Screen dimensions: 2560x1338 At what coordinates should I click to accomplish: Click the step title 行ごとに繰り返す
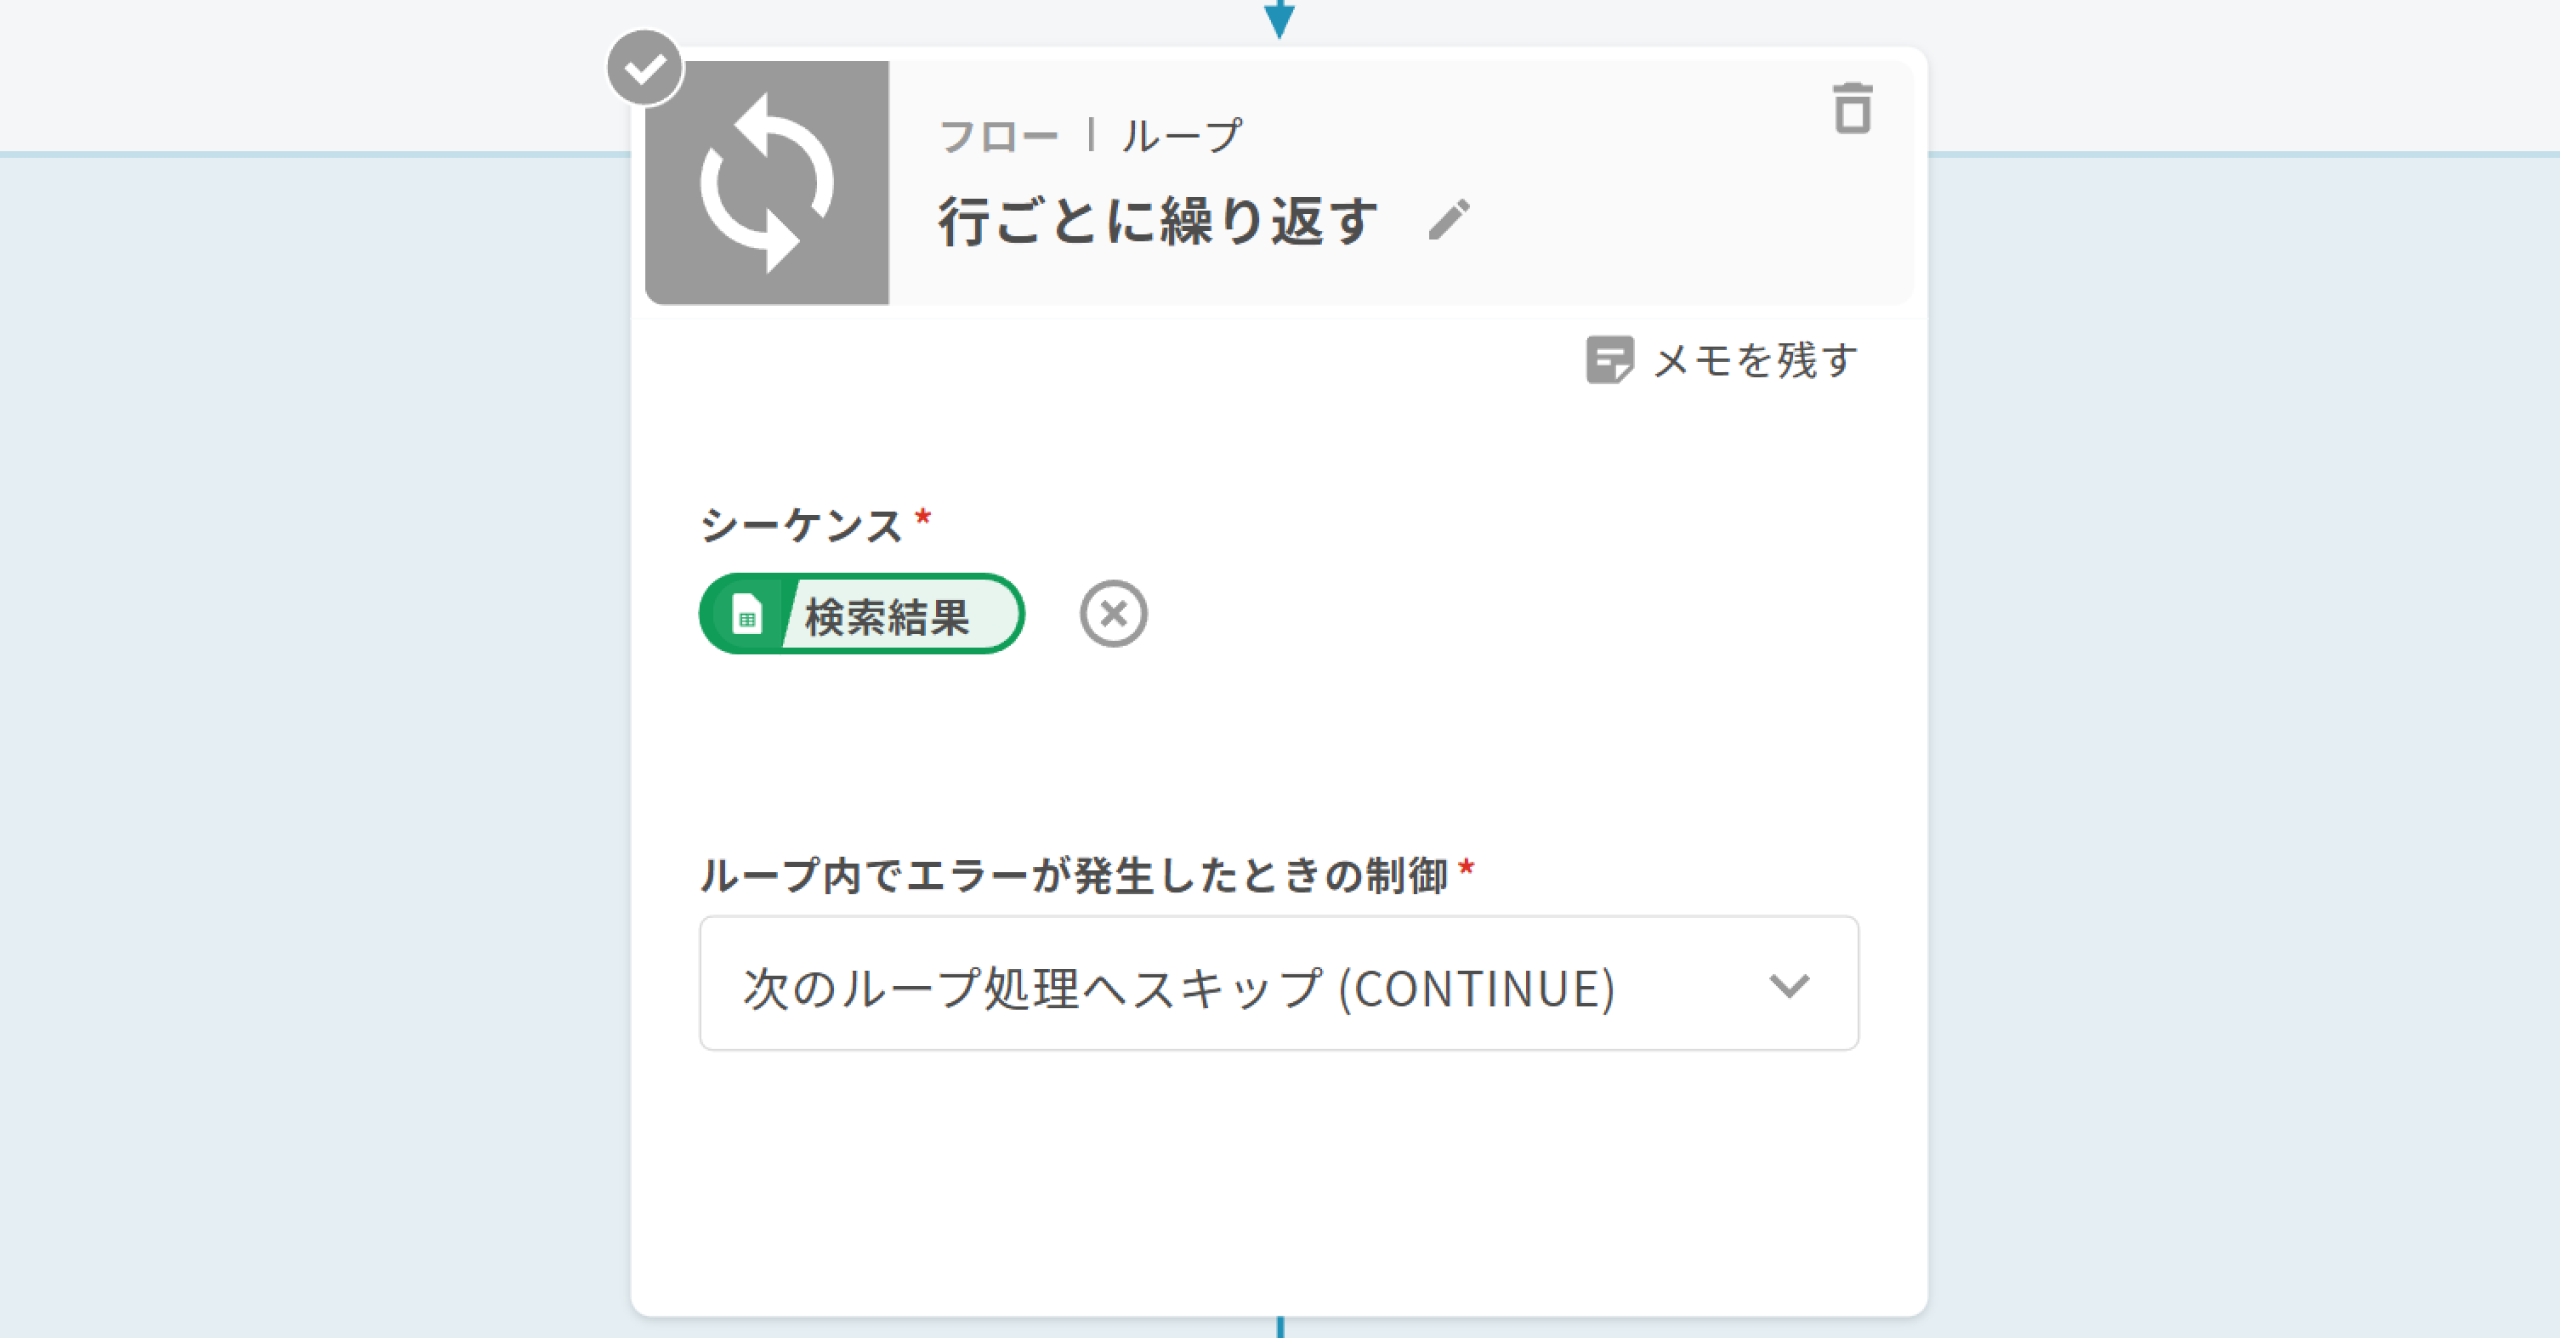[1158, 221]
